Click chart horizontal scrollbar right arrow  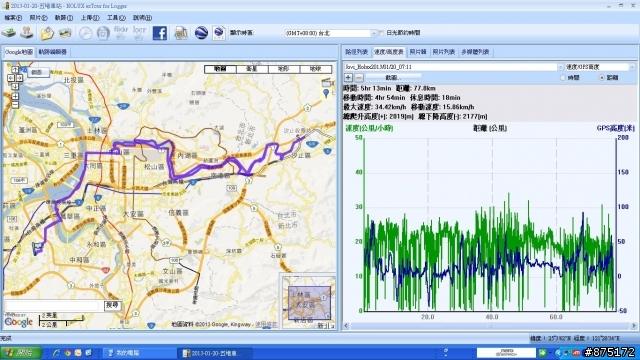634,326
